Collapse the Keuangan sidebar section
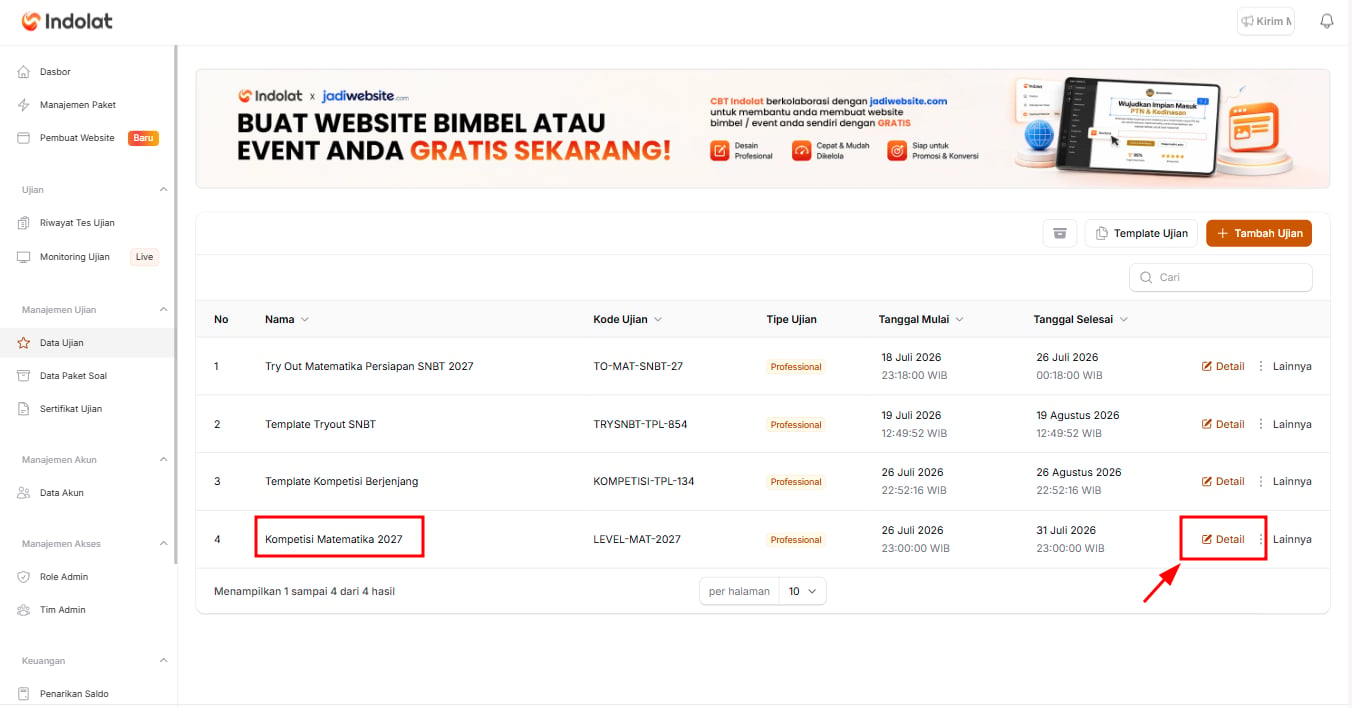Image resolution: width=1352 pixels, height=708 pixels. [164, 660]
